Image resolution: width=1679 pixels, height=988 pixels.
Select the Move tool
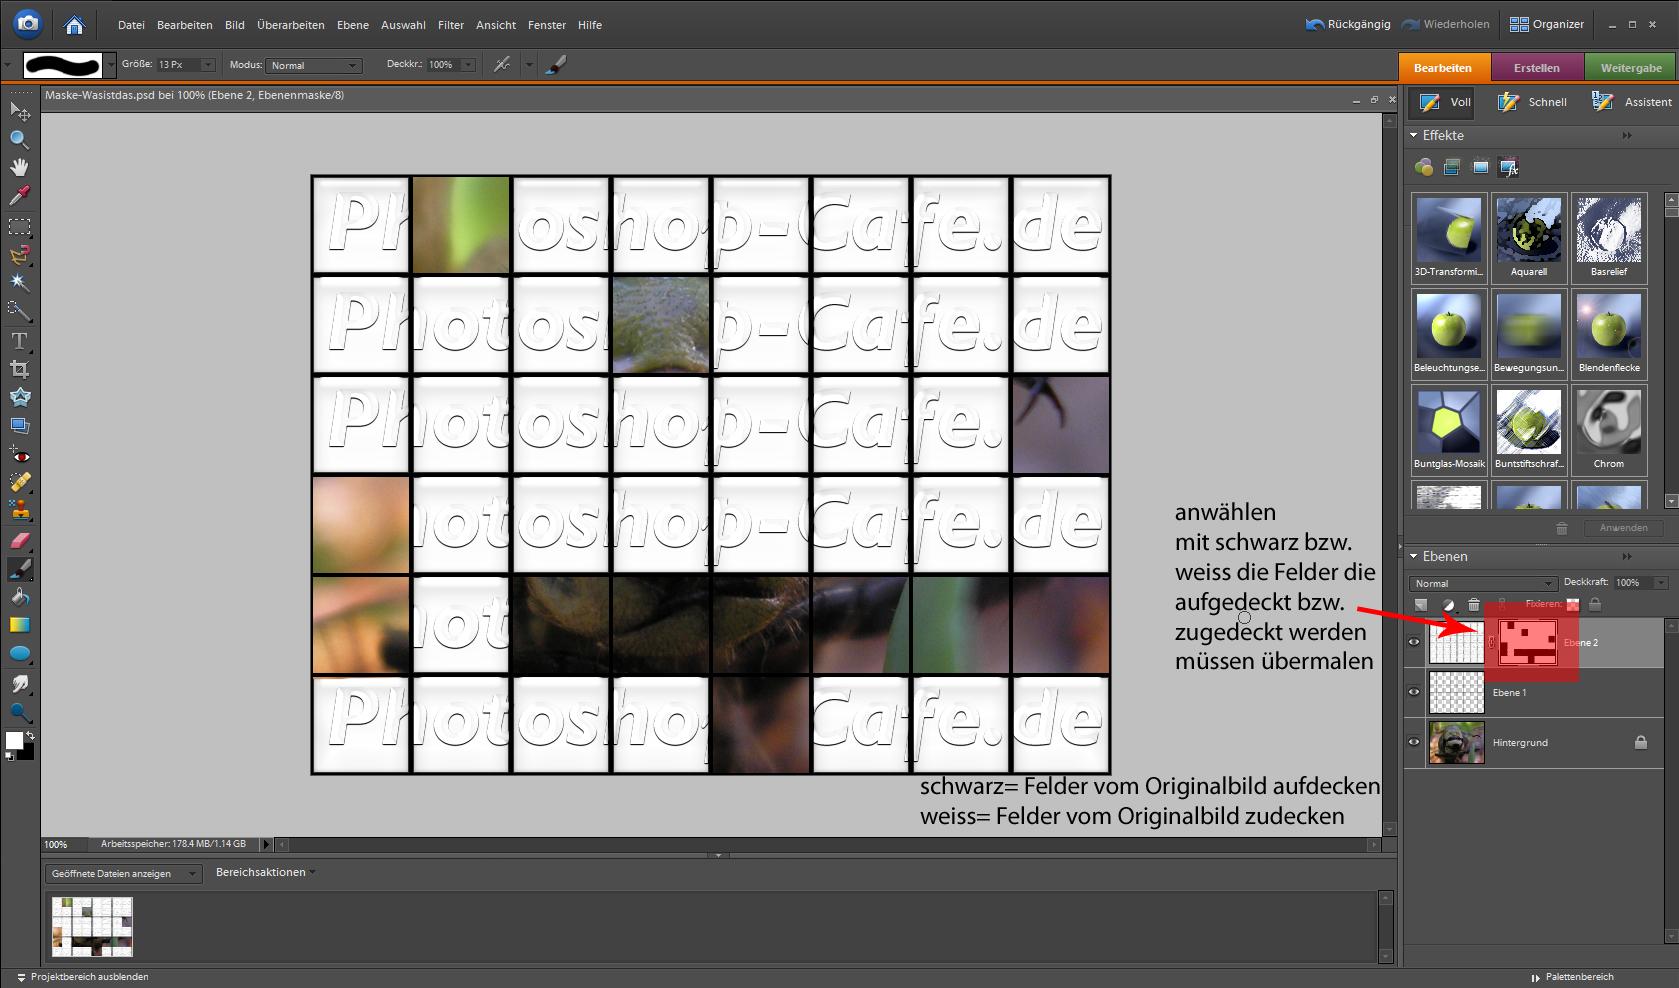19,111
